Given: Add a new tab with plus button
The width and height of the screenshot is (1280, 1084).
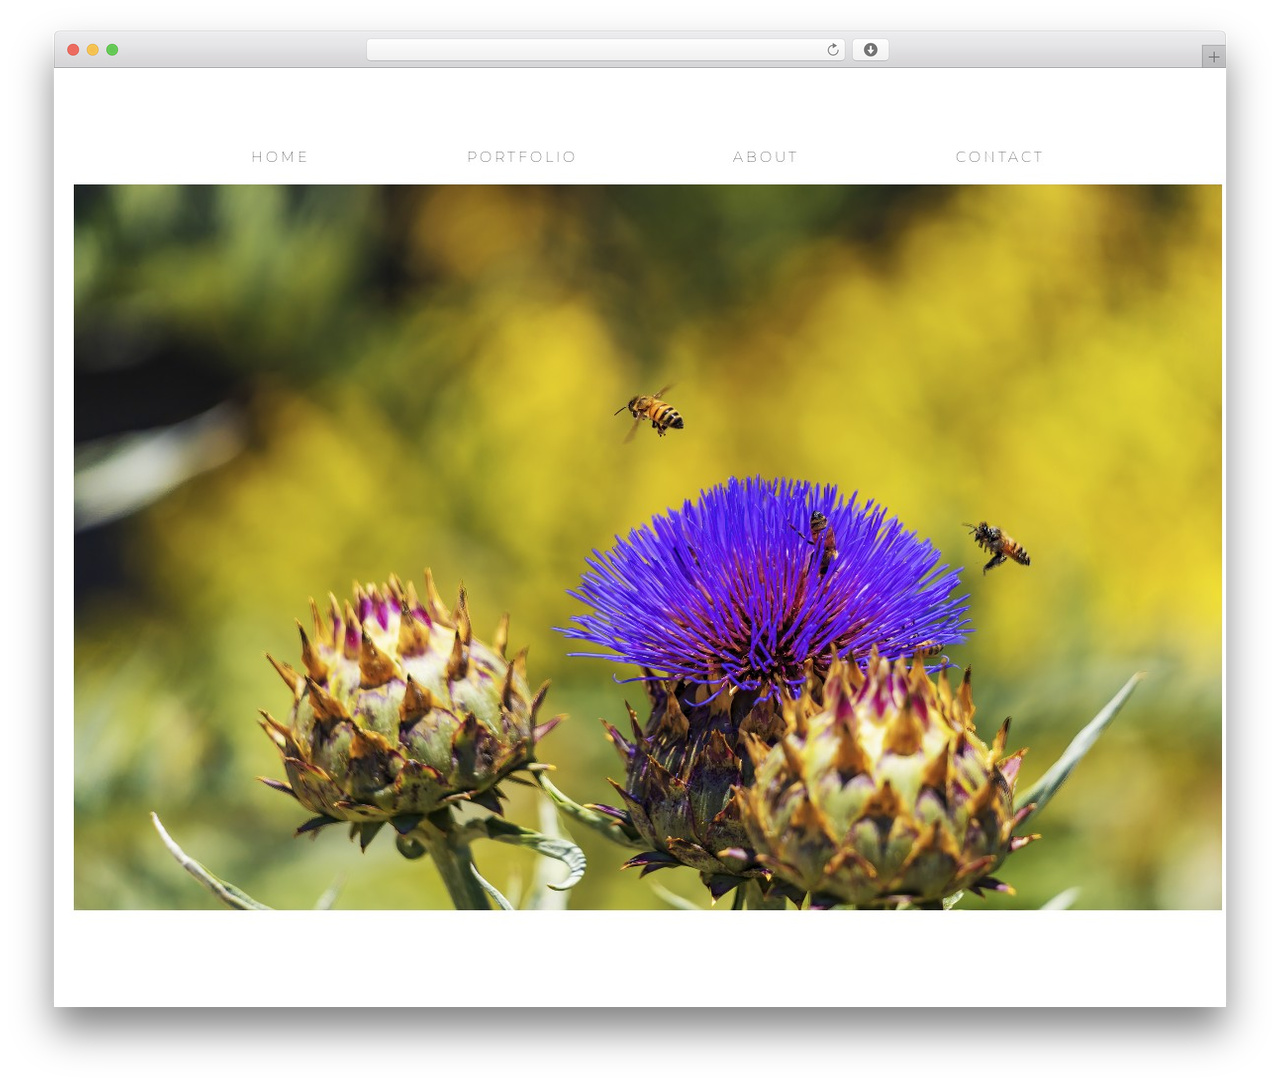Looking at the screenshot, I should coord(1213,57).
